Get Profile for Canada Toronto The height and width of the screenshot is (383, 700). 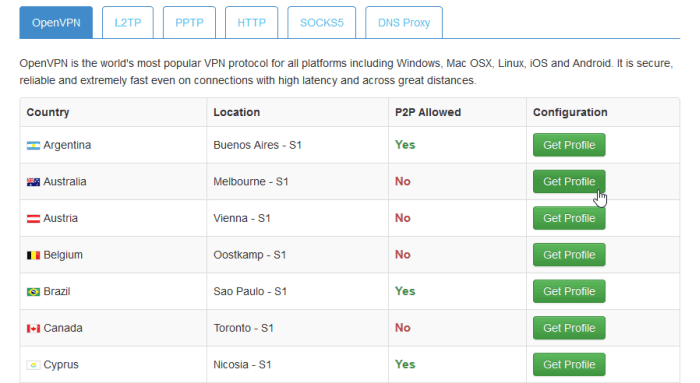569,328
